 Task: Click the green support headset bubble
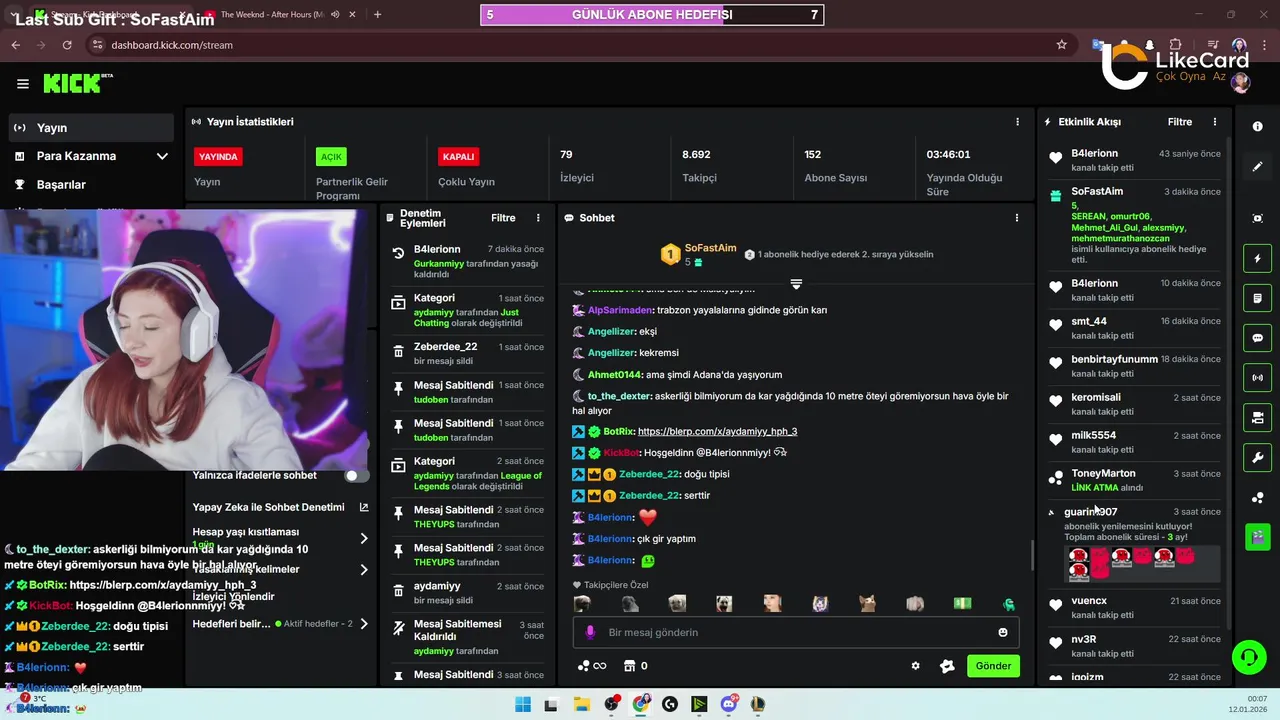(x=1248, y=657)
